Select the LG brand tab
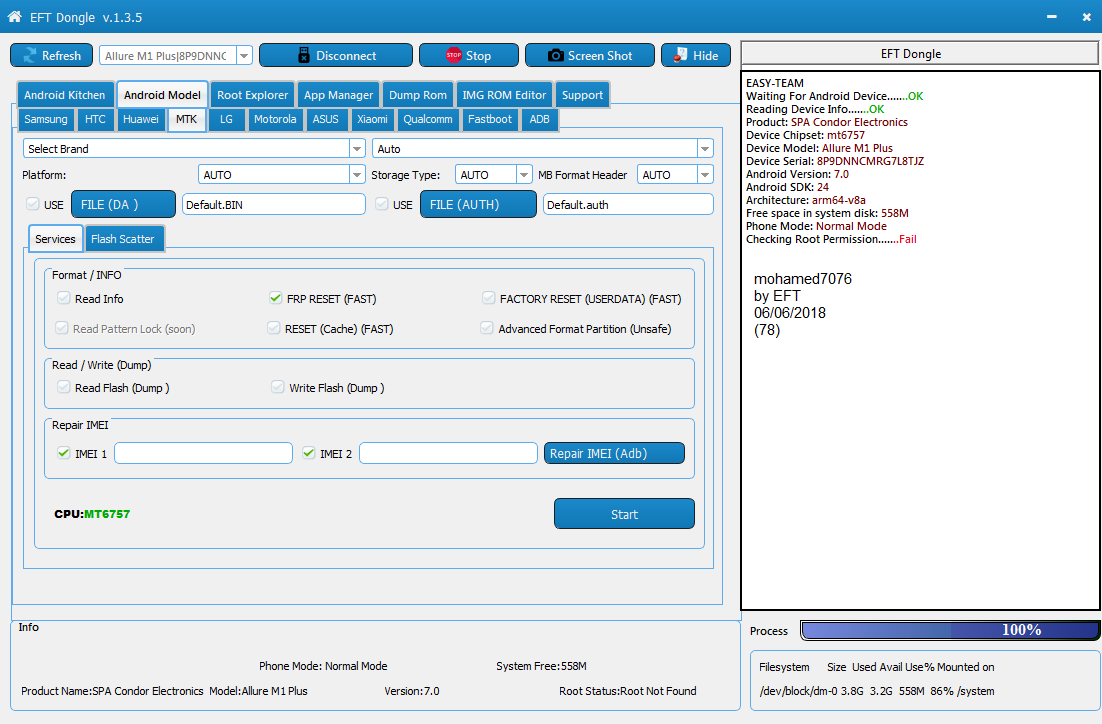The height and width of the screenshot is (724, 1102). 226,119
